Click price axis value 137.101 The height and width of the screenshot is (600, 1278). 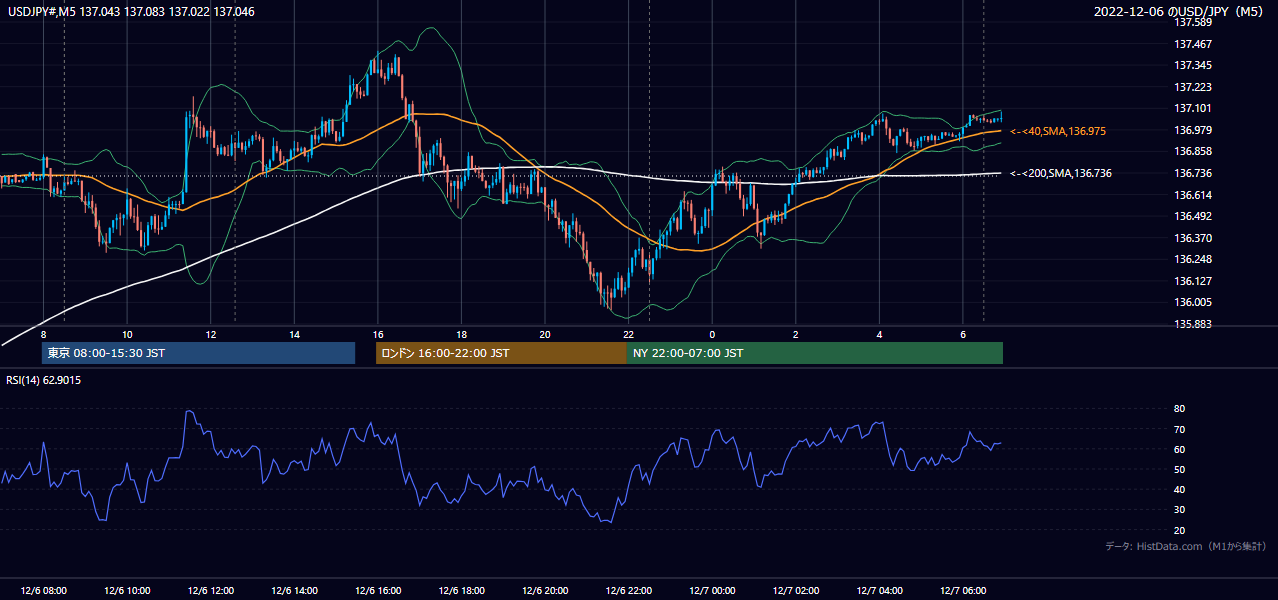click(1193, 108)
